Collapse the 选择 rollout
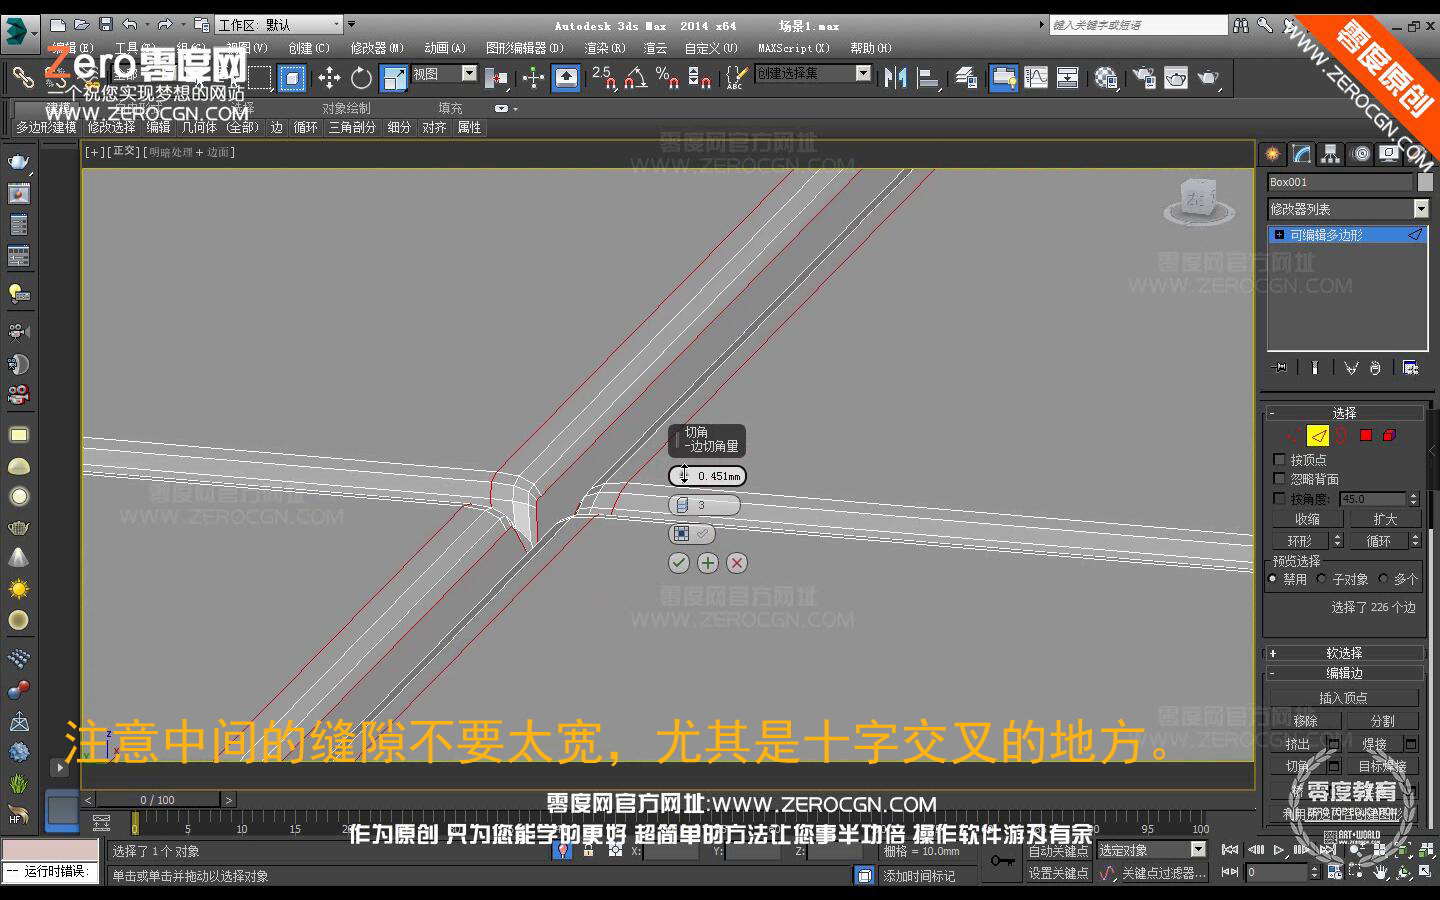 coord(1344,413)
